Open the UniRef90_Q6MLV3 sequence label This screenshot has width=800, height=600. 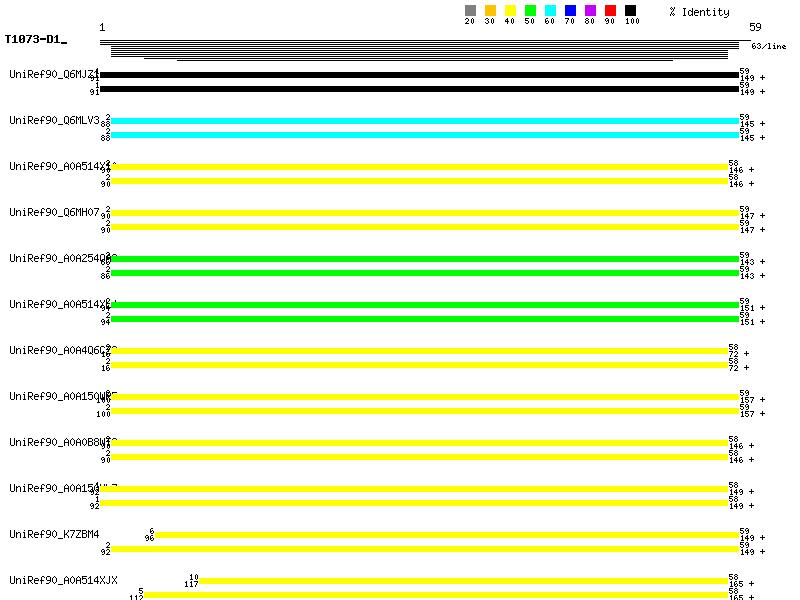[54, 120]
